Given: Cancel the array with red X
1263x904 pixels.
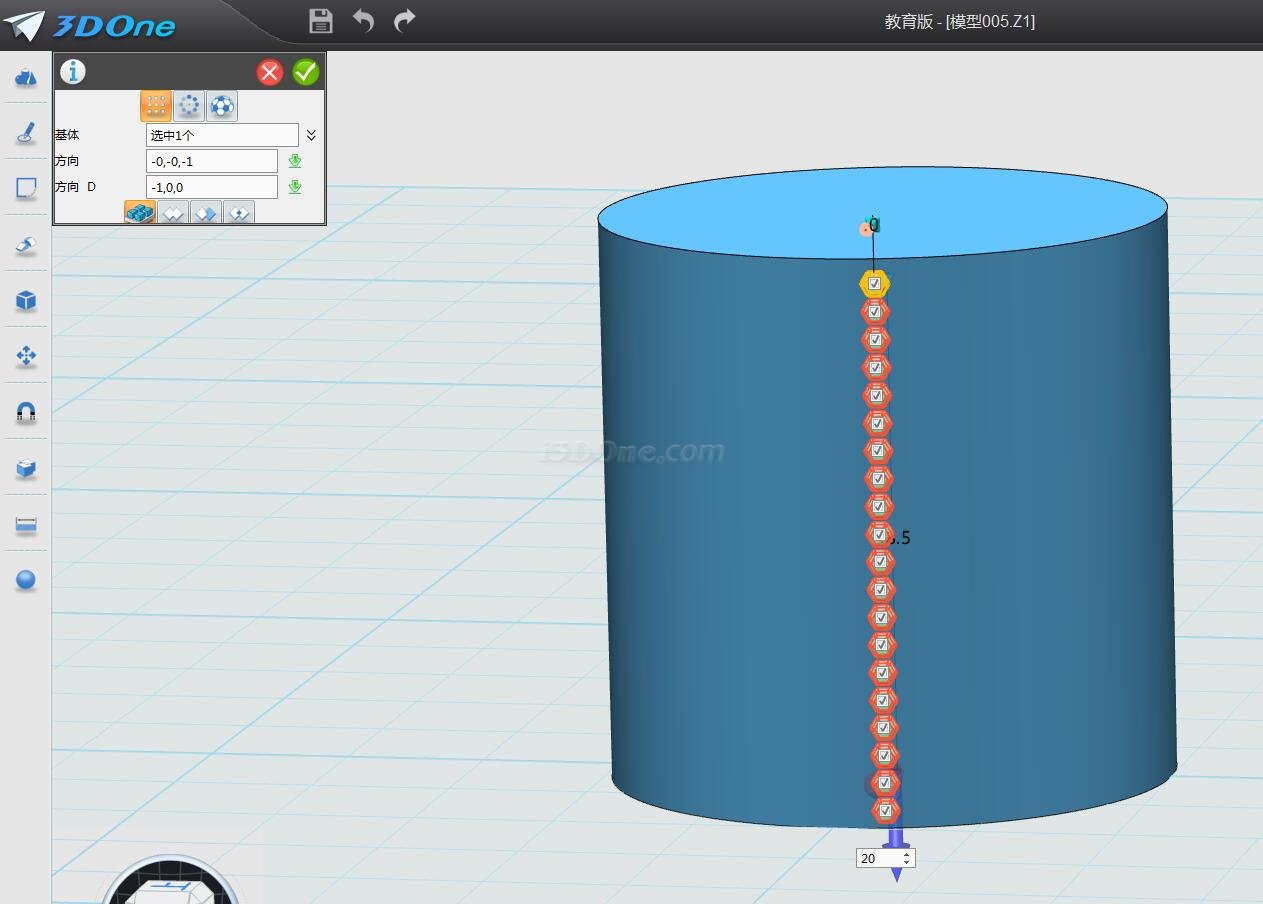Looking at the screenshot, I should (x=270, y=72).
